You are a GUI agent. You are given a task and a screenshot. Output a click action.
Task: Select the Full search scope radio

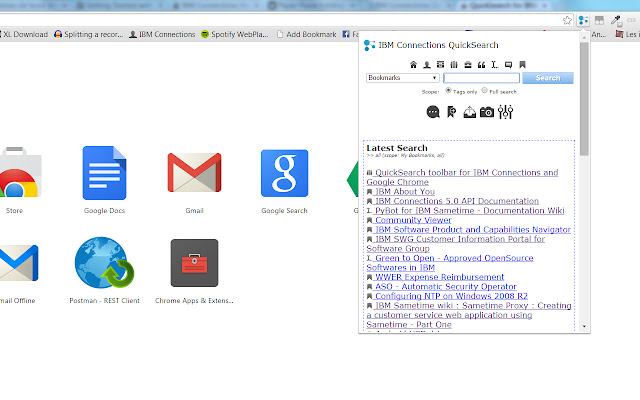point(484,90)
